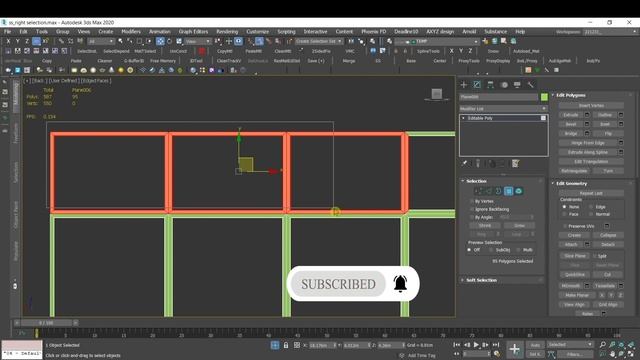The height and width of the screenshot is (360, 640).
Task: Select Element sub-object level icon
Action: pos(518,191)
